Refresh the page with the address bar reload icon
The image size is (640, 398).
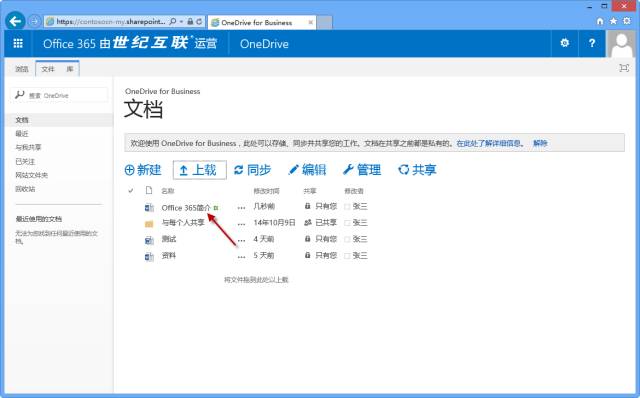(x=199, y=22)
